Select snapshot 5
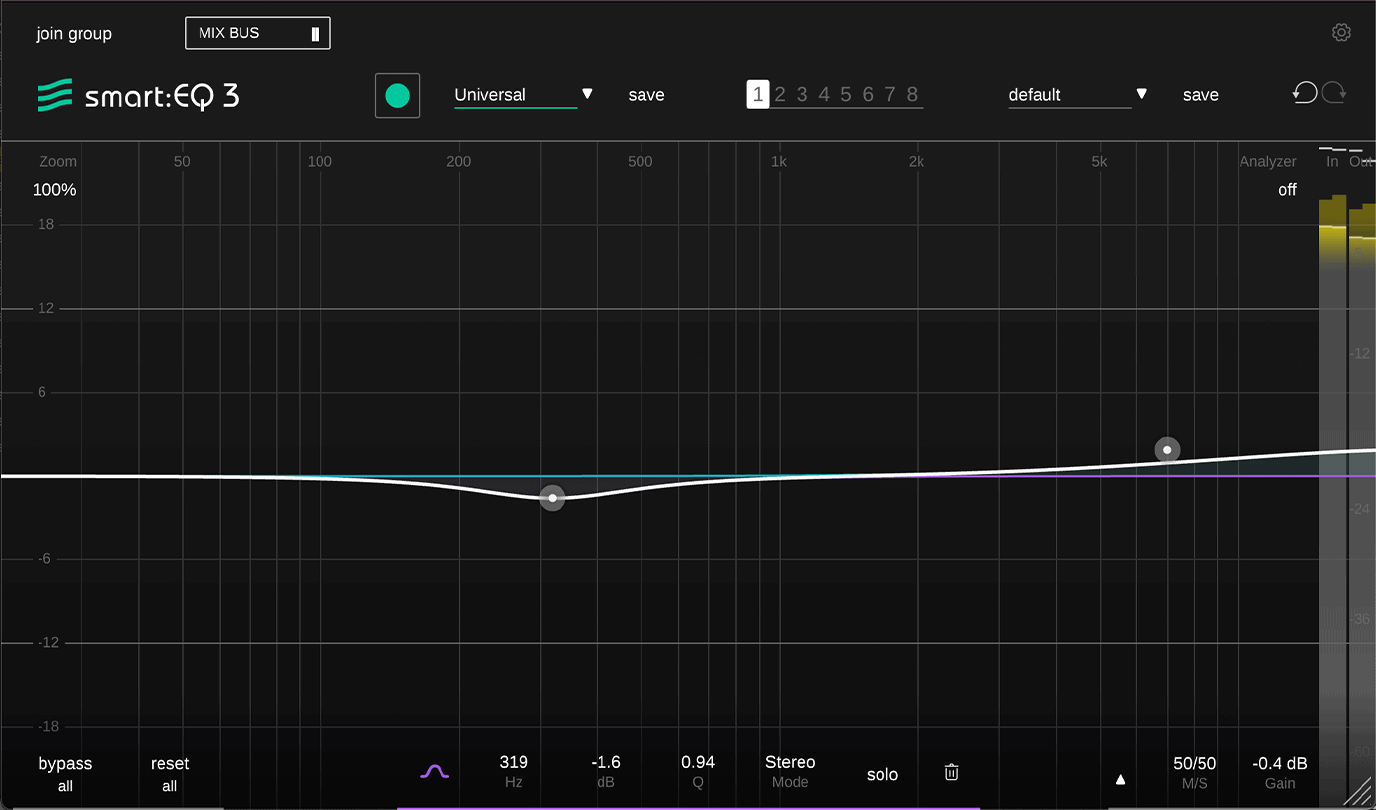 tap(845, 93)
